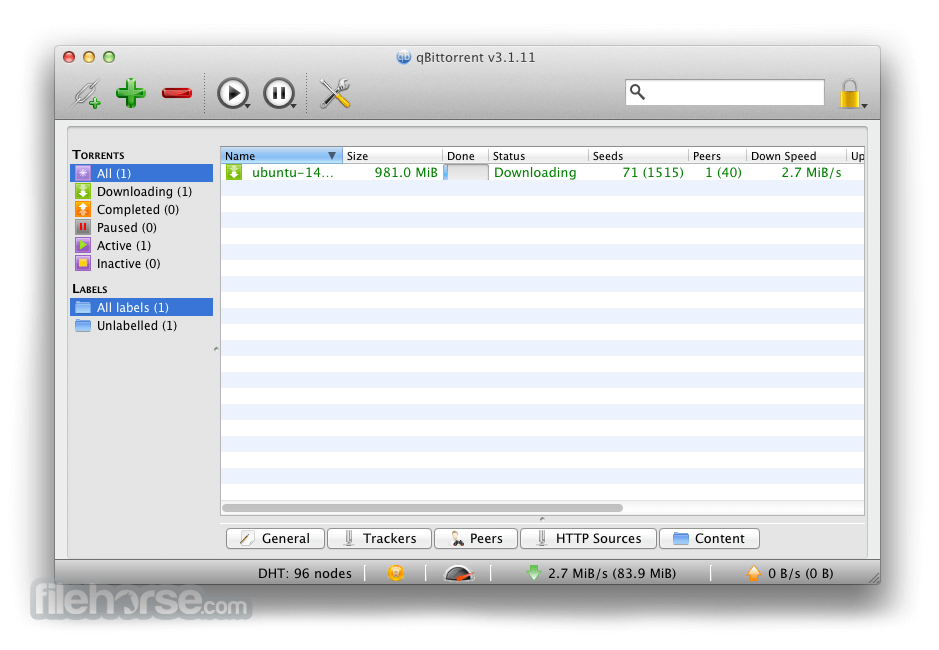Image resolution: width=939 pixels, height=650 pixels.
Task: Sort by the Size column header
Action: [x=392, y=156]
